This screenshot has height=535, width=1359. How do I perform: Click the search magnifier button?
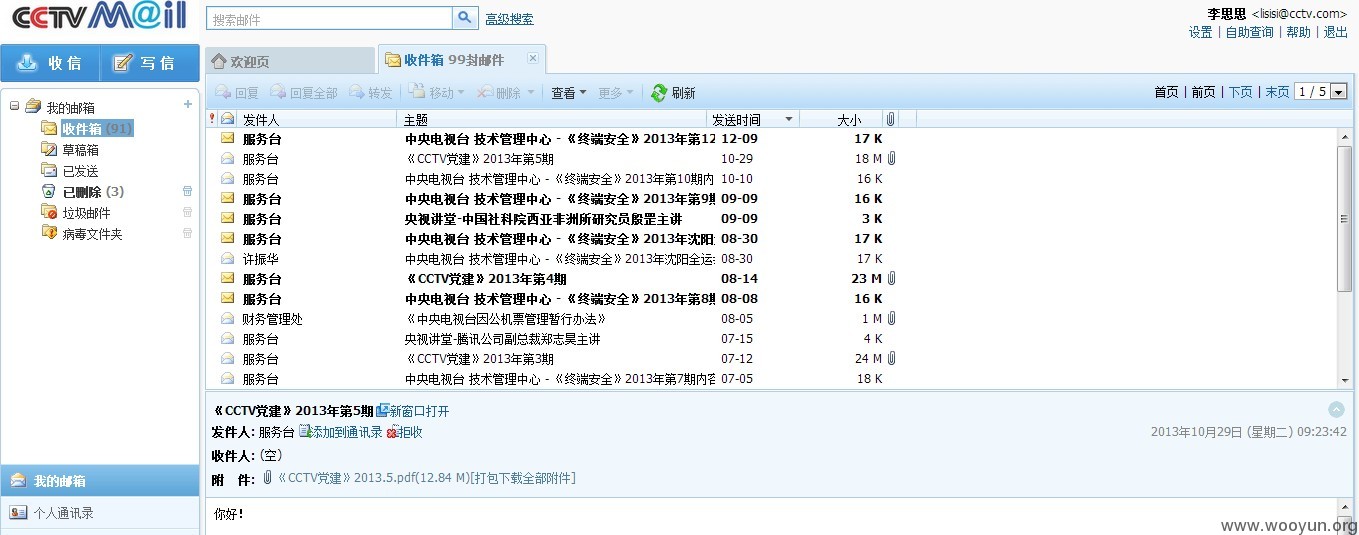coord(465,18)
